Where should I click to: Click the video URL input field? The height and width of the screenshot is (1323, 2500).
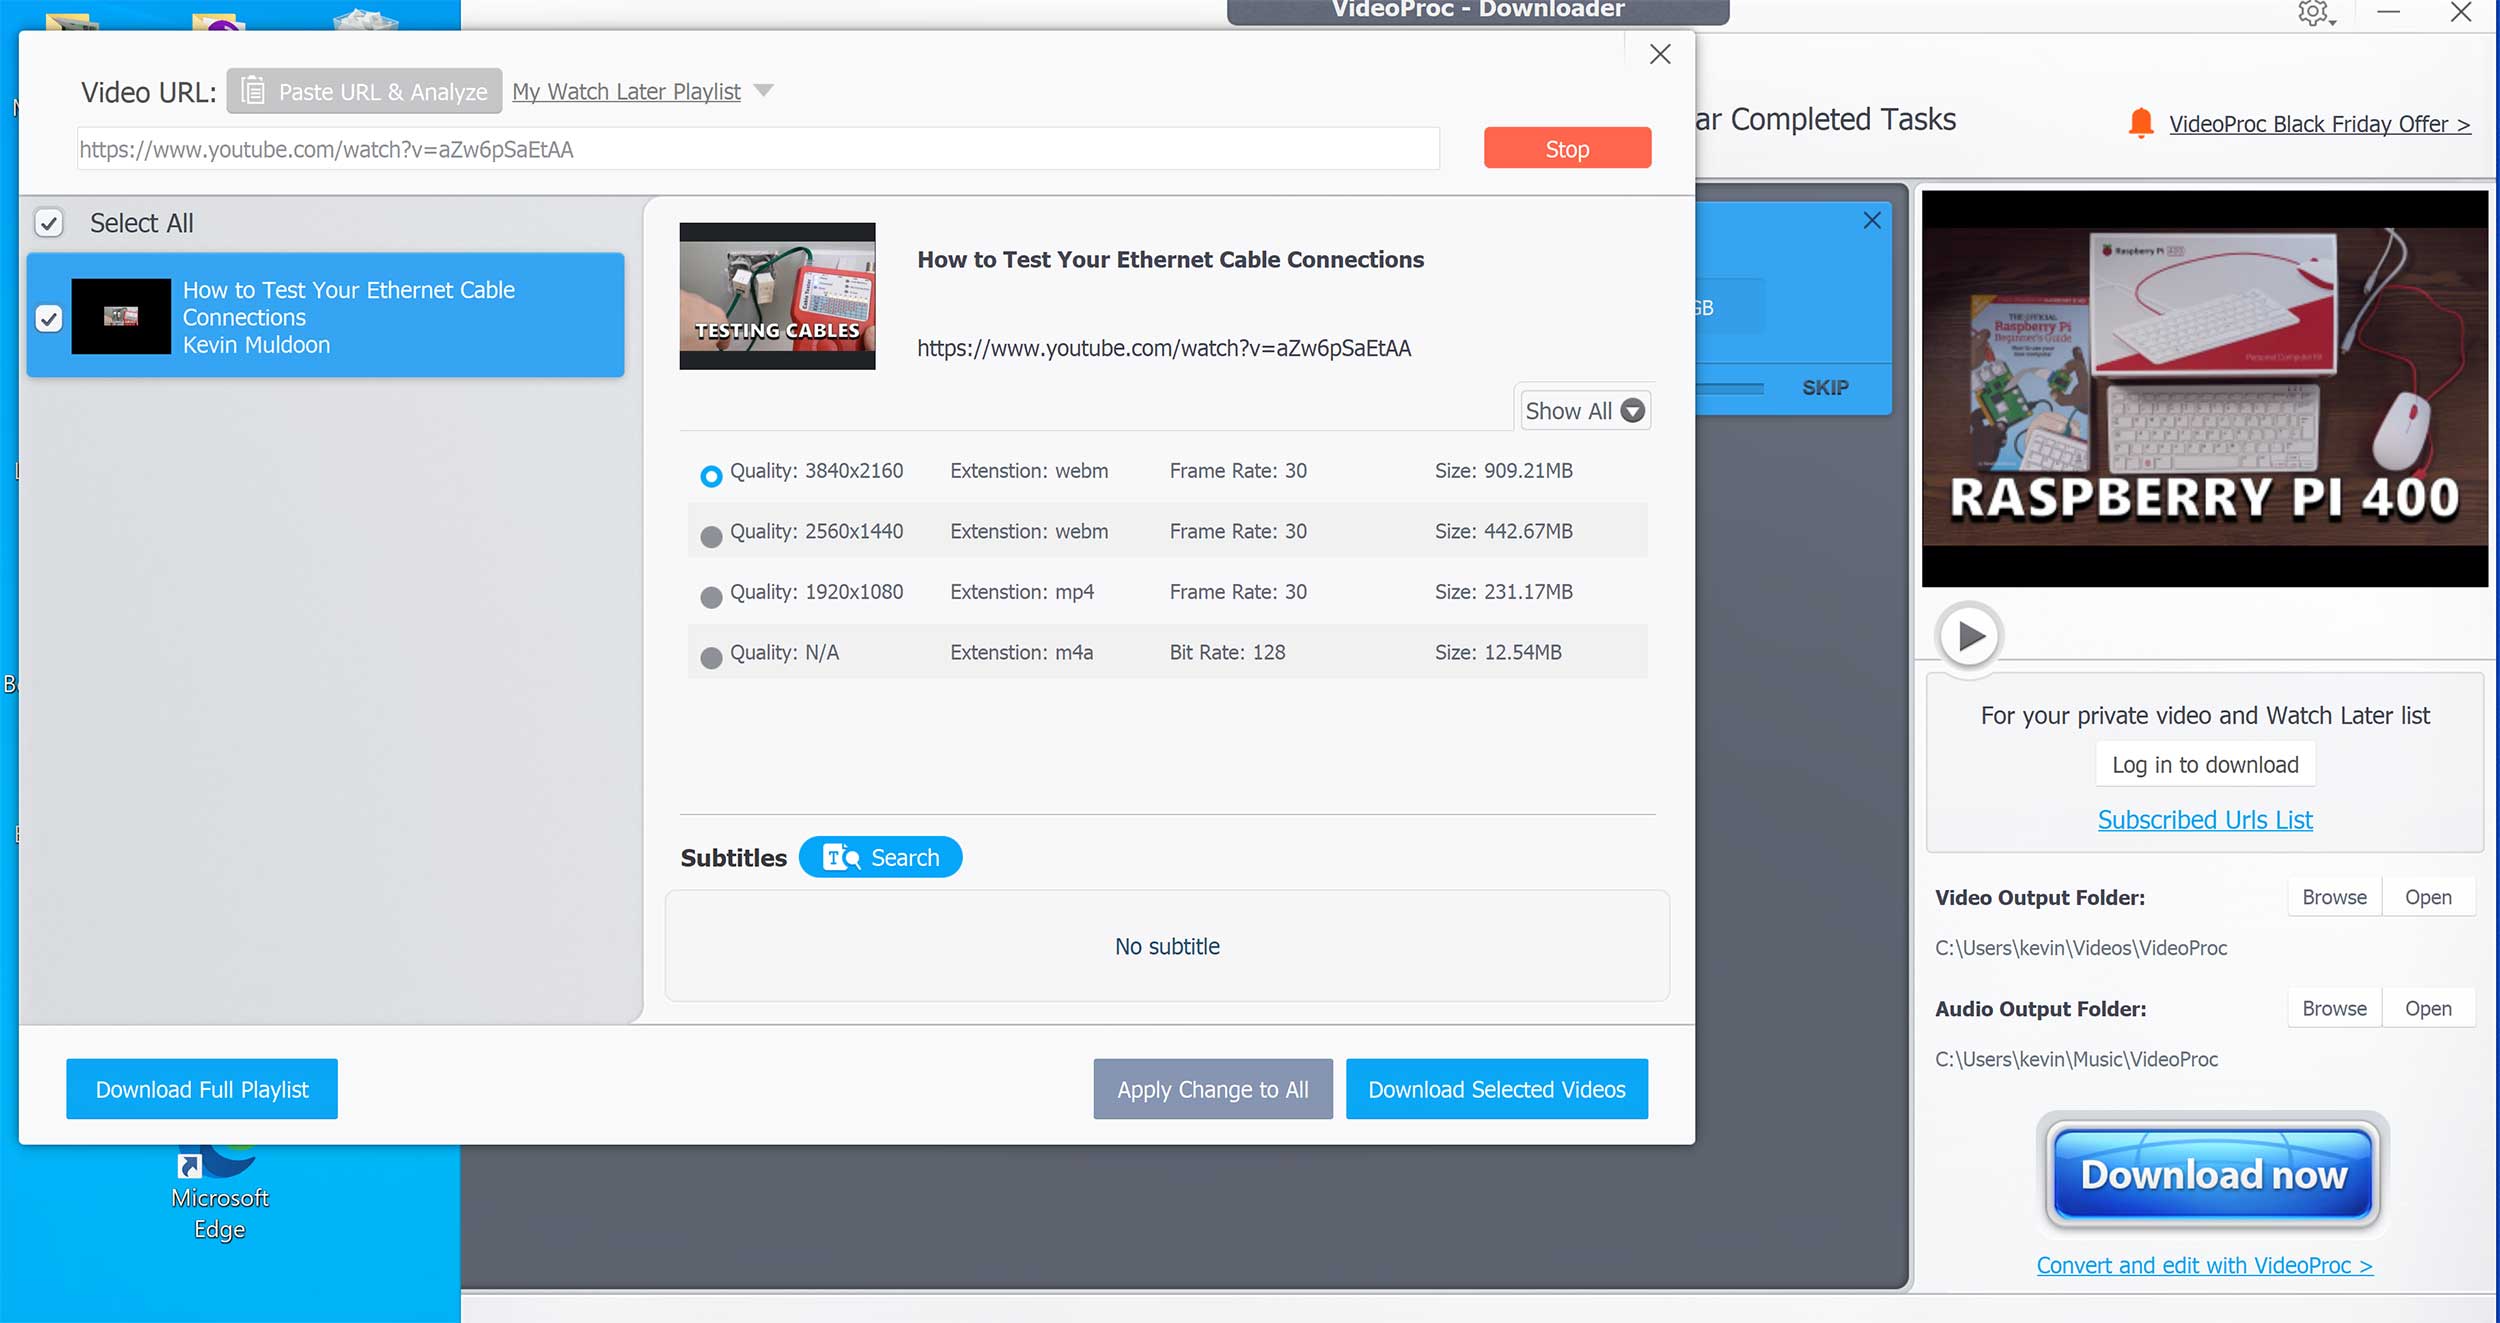pyautogui.click(x=758, y=149)
